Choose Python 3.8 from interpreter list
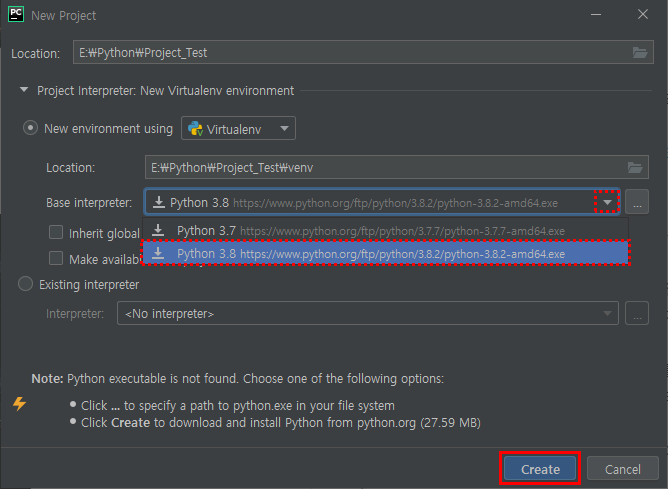Viewport: 668px width, 489px height. coord(386,253)
